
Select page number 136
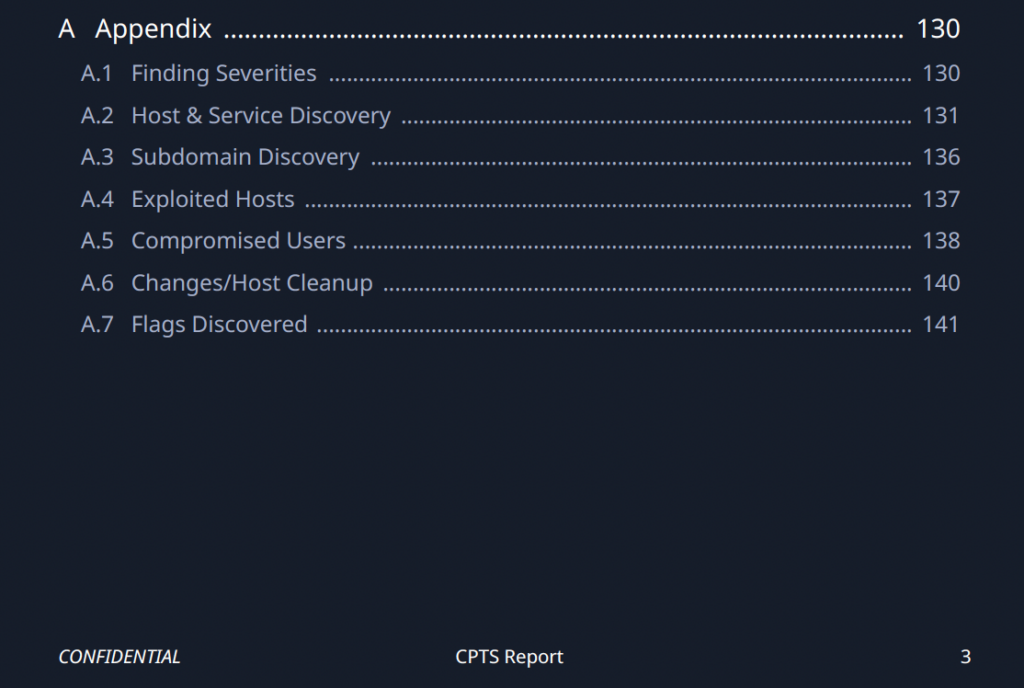tap(940, 157)
